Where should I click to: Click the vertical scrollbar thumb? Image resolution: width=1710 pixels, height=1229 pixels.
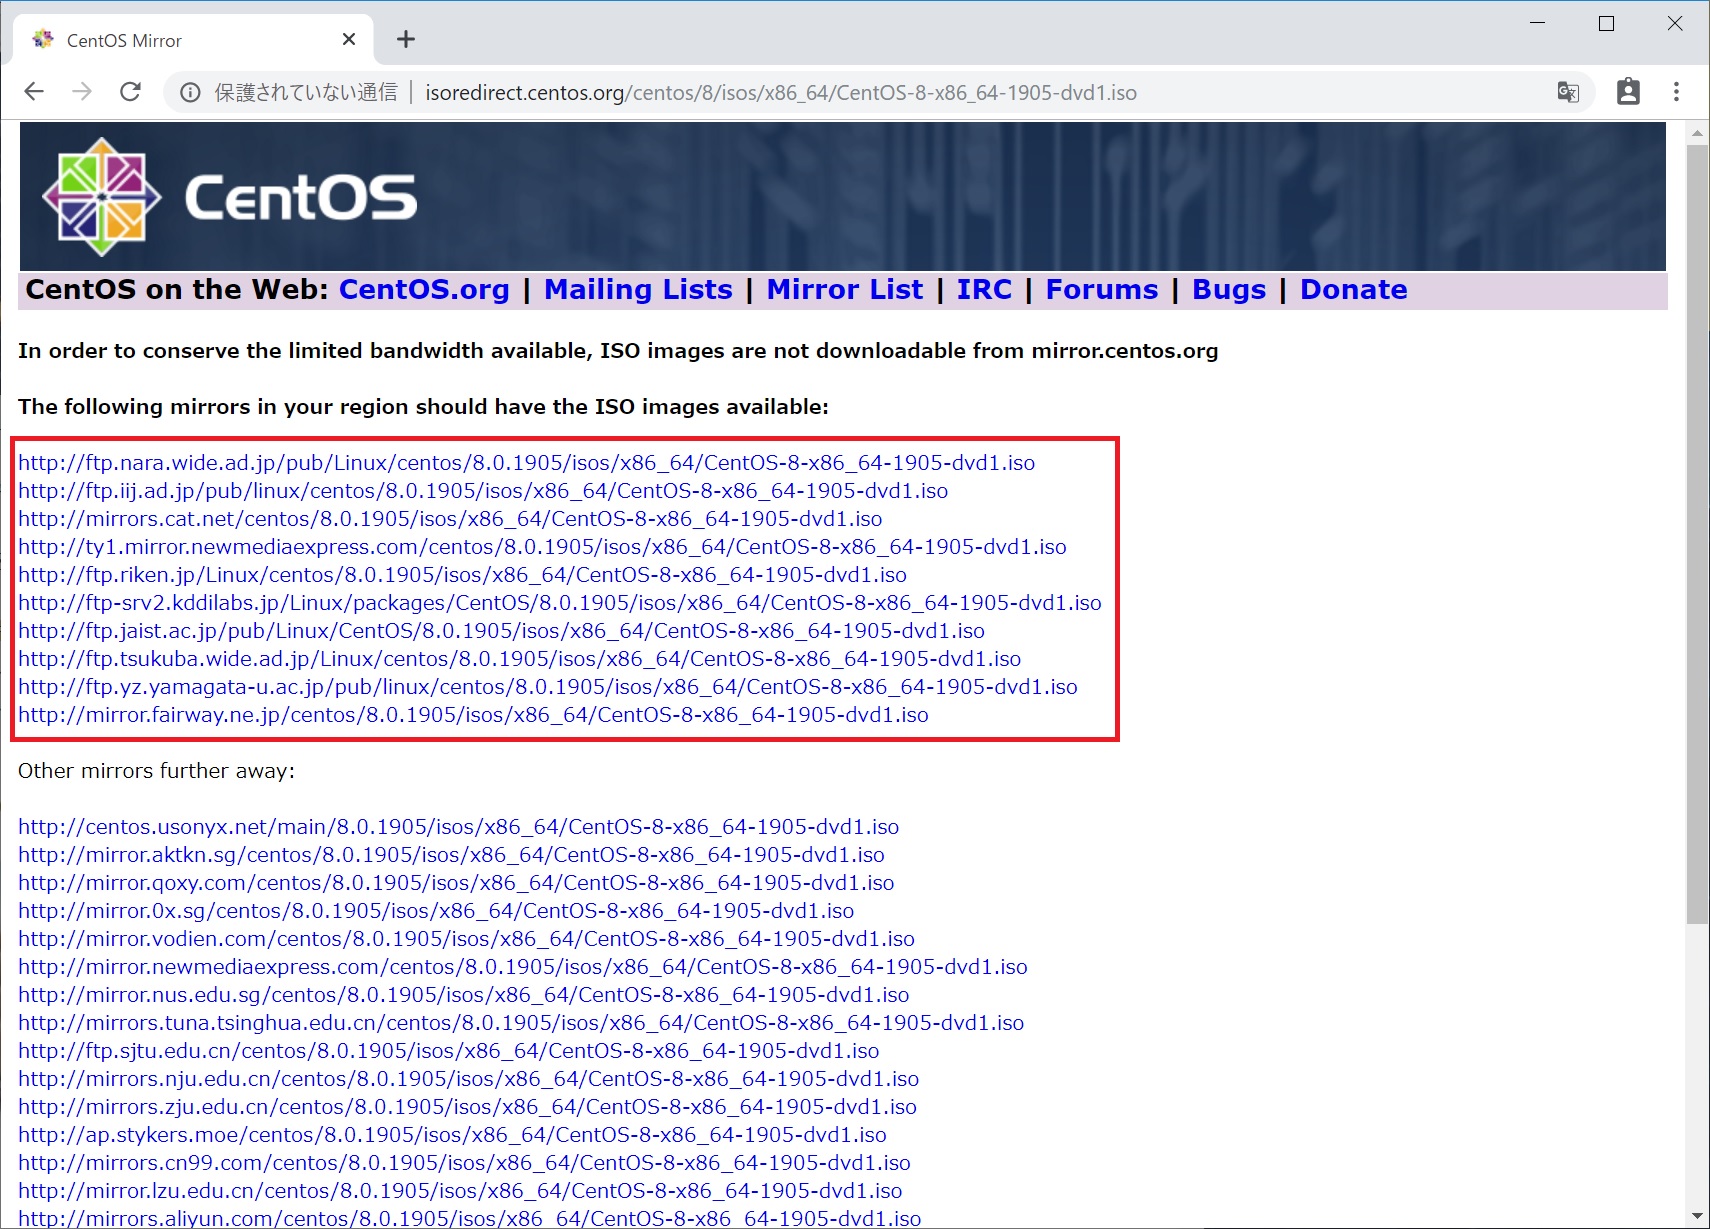coord(1697,535)
